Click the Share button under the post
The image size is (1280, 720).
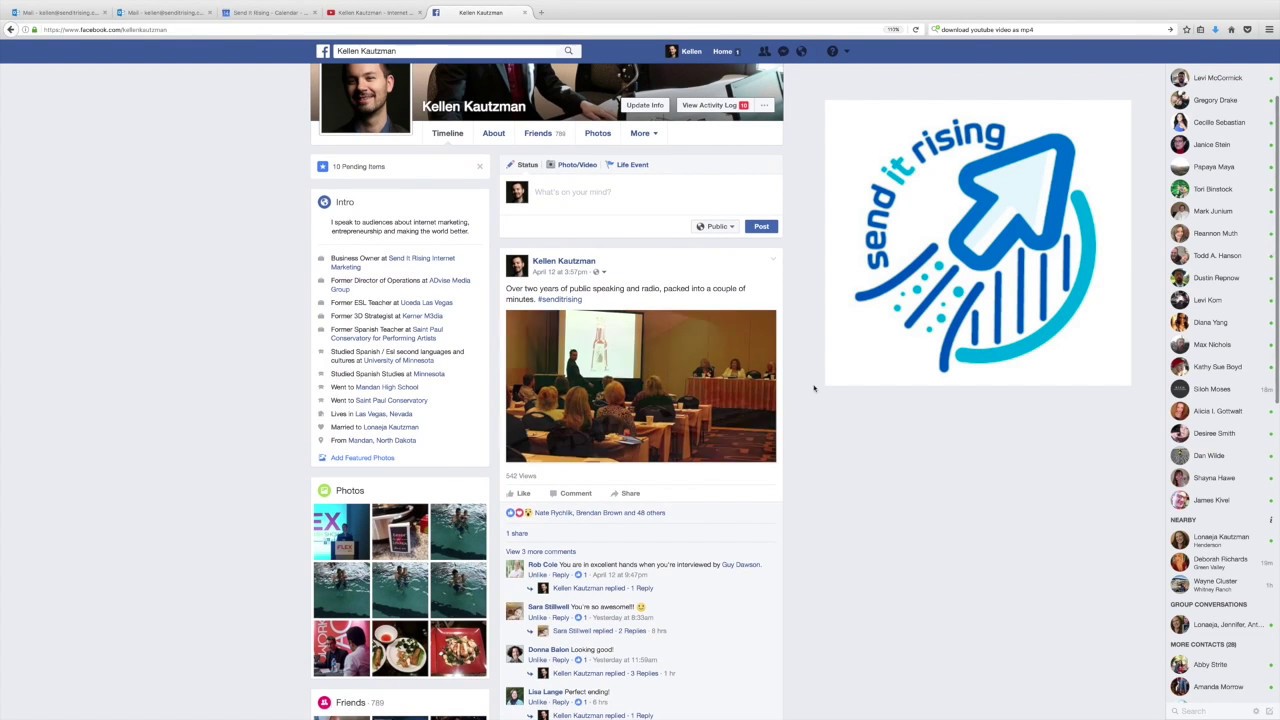(x=625, y=494)
